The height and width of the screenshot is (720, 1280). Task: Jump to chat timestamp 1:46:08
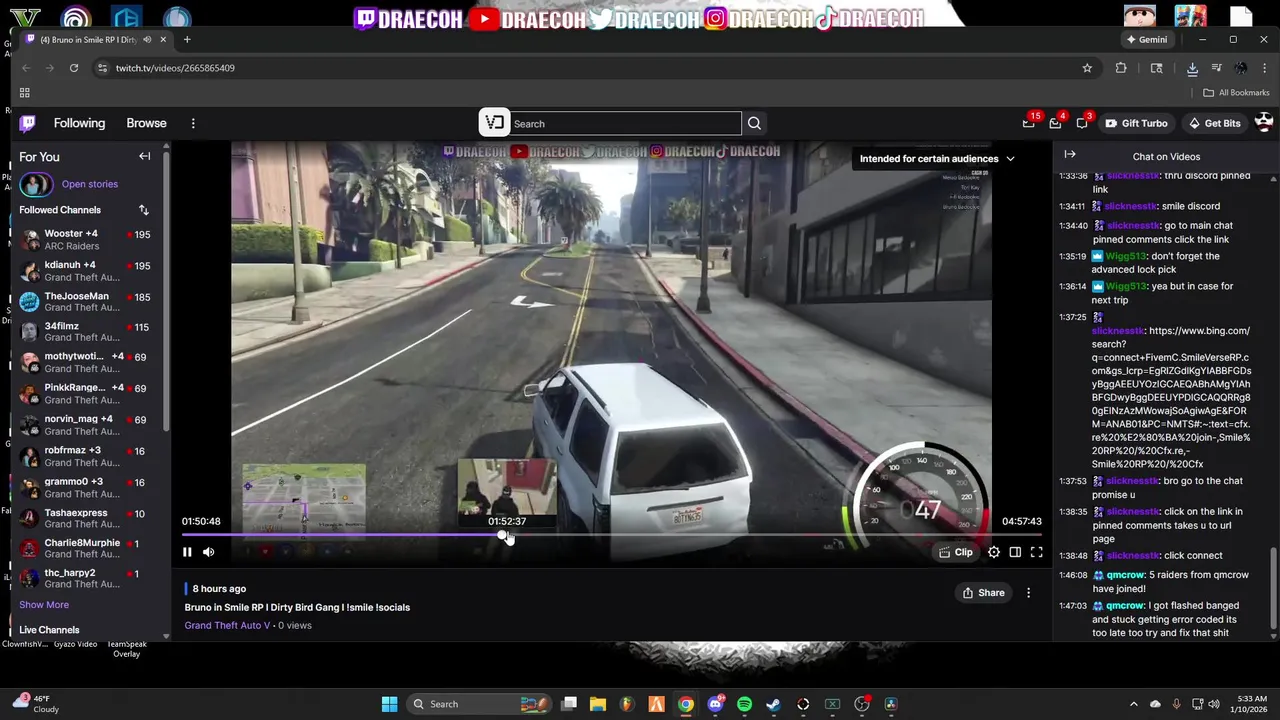pos(1073,575)
